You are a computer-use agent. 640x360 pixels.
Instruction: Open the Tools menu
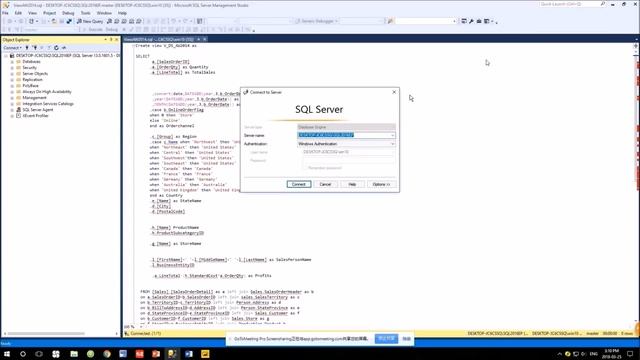[85, 13]
